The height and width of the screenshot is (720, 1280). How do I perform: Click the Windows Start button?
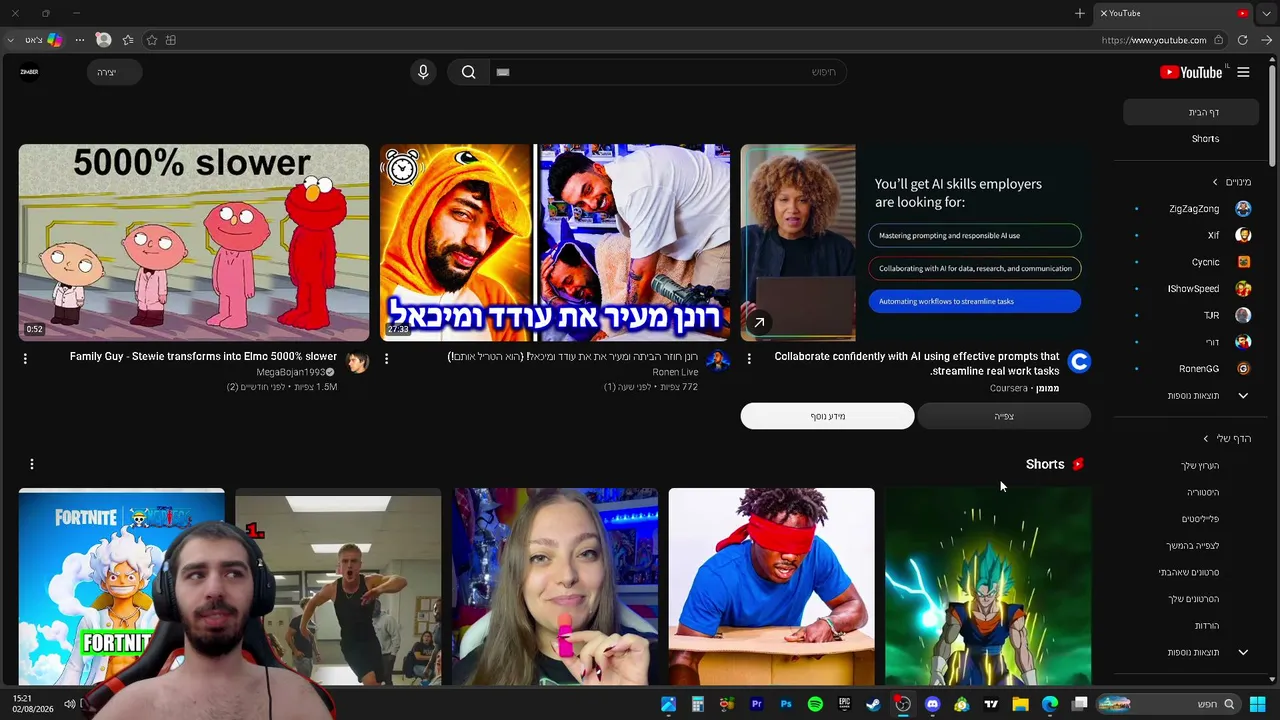(x=1258, y=704)
